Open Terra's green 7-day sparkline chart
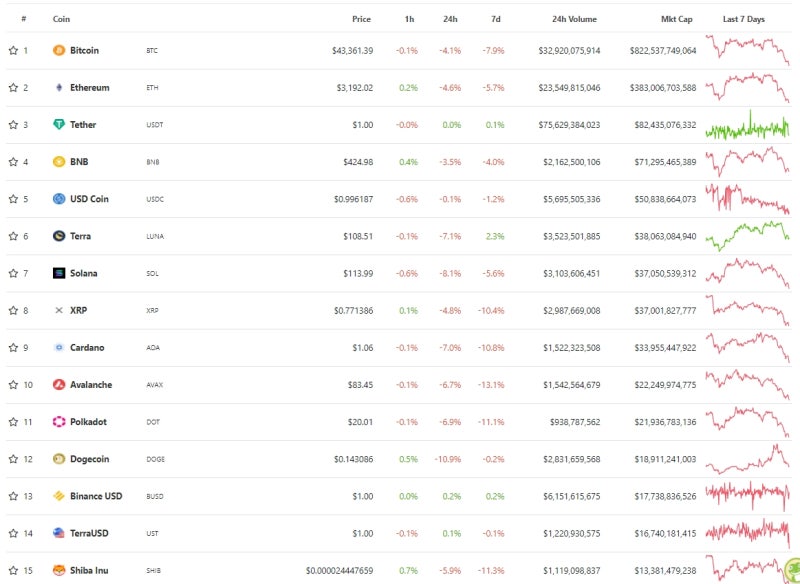Screen dimensions: 800x584 click(x=747, y=236)
